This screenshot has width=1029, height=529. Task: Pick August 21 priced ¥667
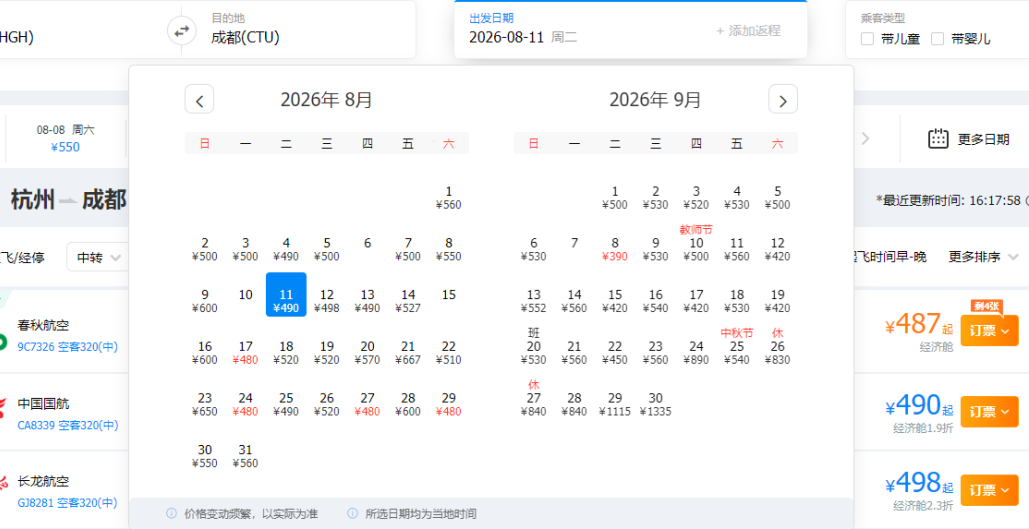pyautogui.click(x=408, y=352)
